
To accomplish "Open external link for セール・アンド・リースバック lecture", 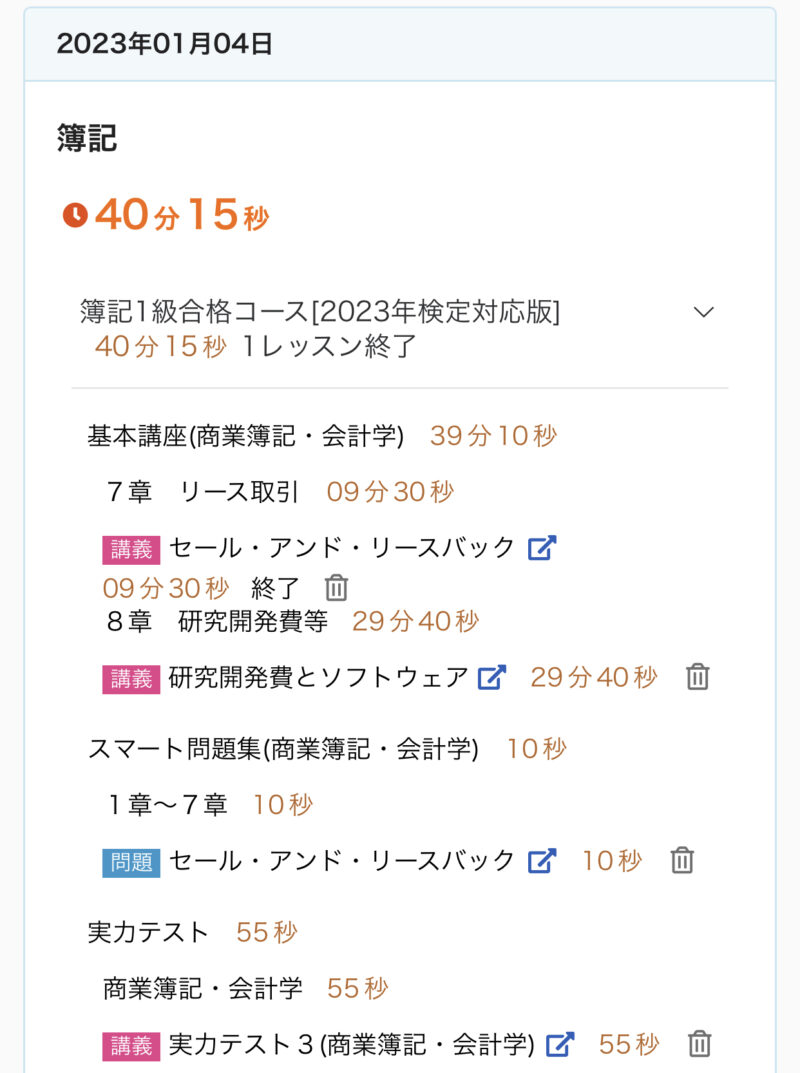I will 541,548.
